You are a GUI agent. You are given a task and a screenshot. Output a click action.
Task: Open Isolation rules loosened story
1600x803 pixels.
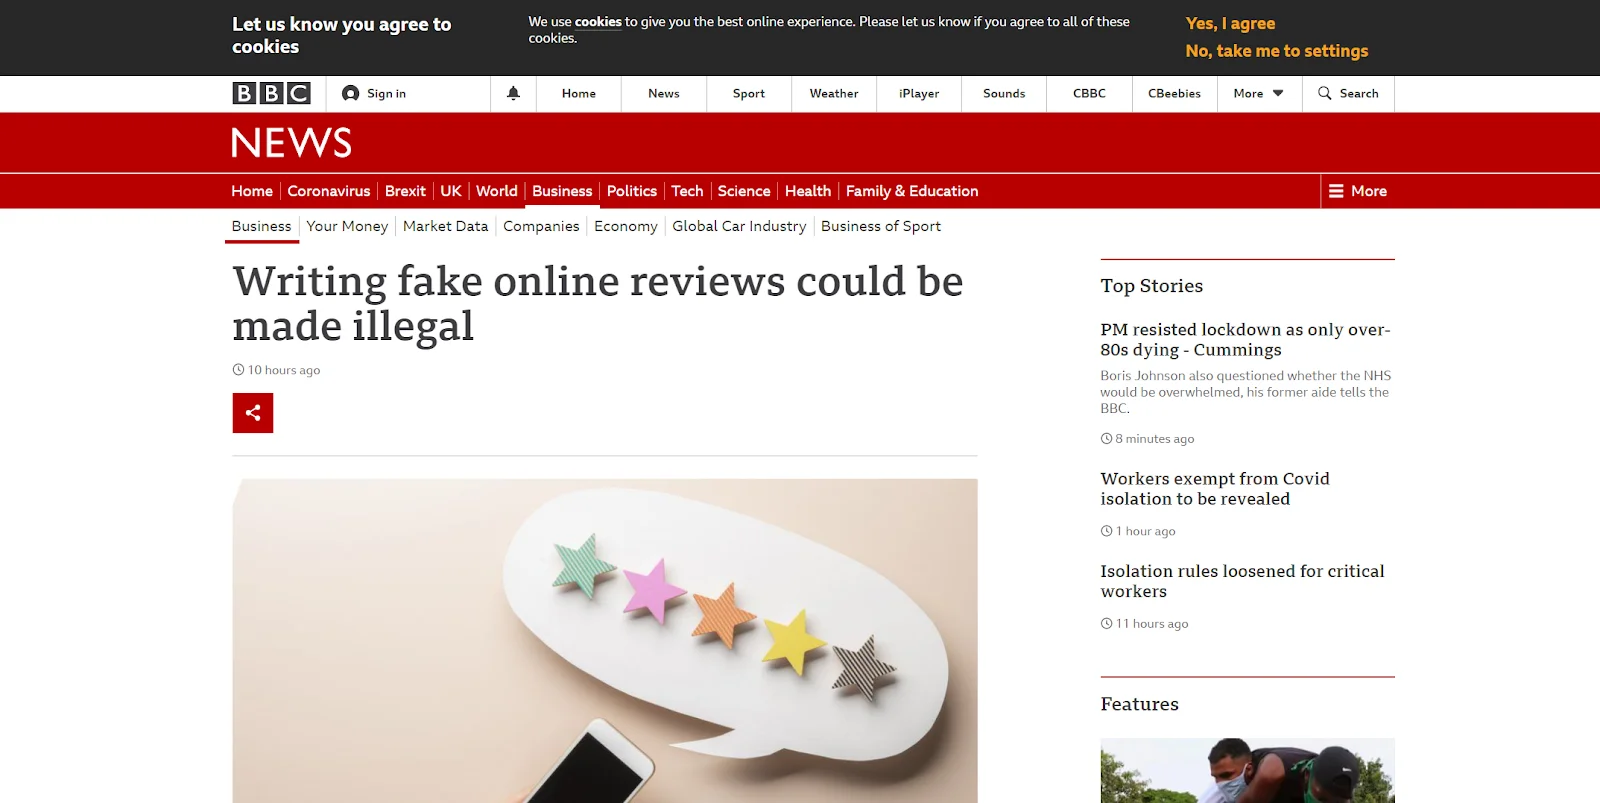[x=1242, y=581]
